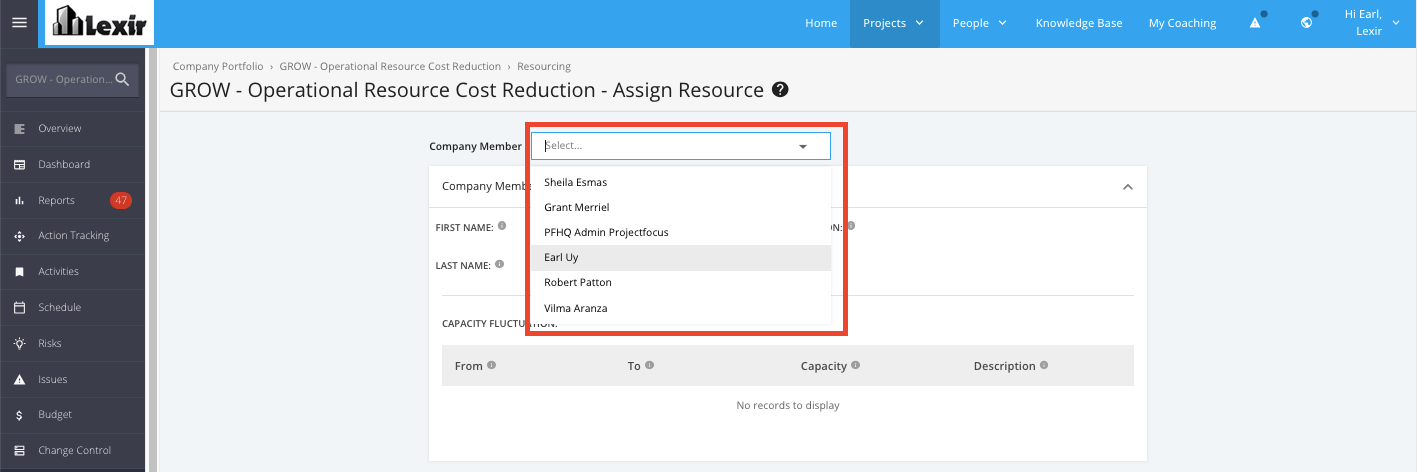The height and width of the screenshot is (472, 1417).
Task: Select Earl Uy from the list
Action: [x=681, y=257]
